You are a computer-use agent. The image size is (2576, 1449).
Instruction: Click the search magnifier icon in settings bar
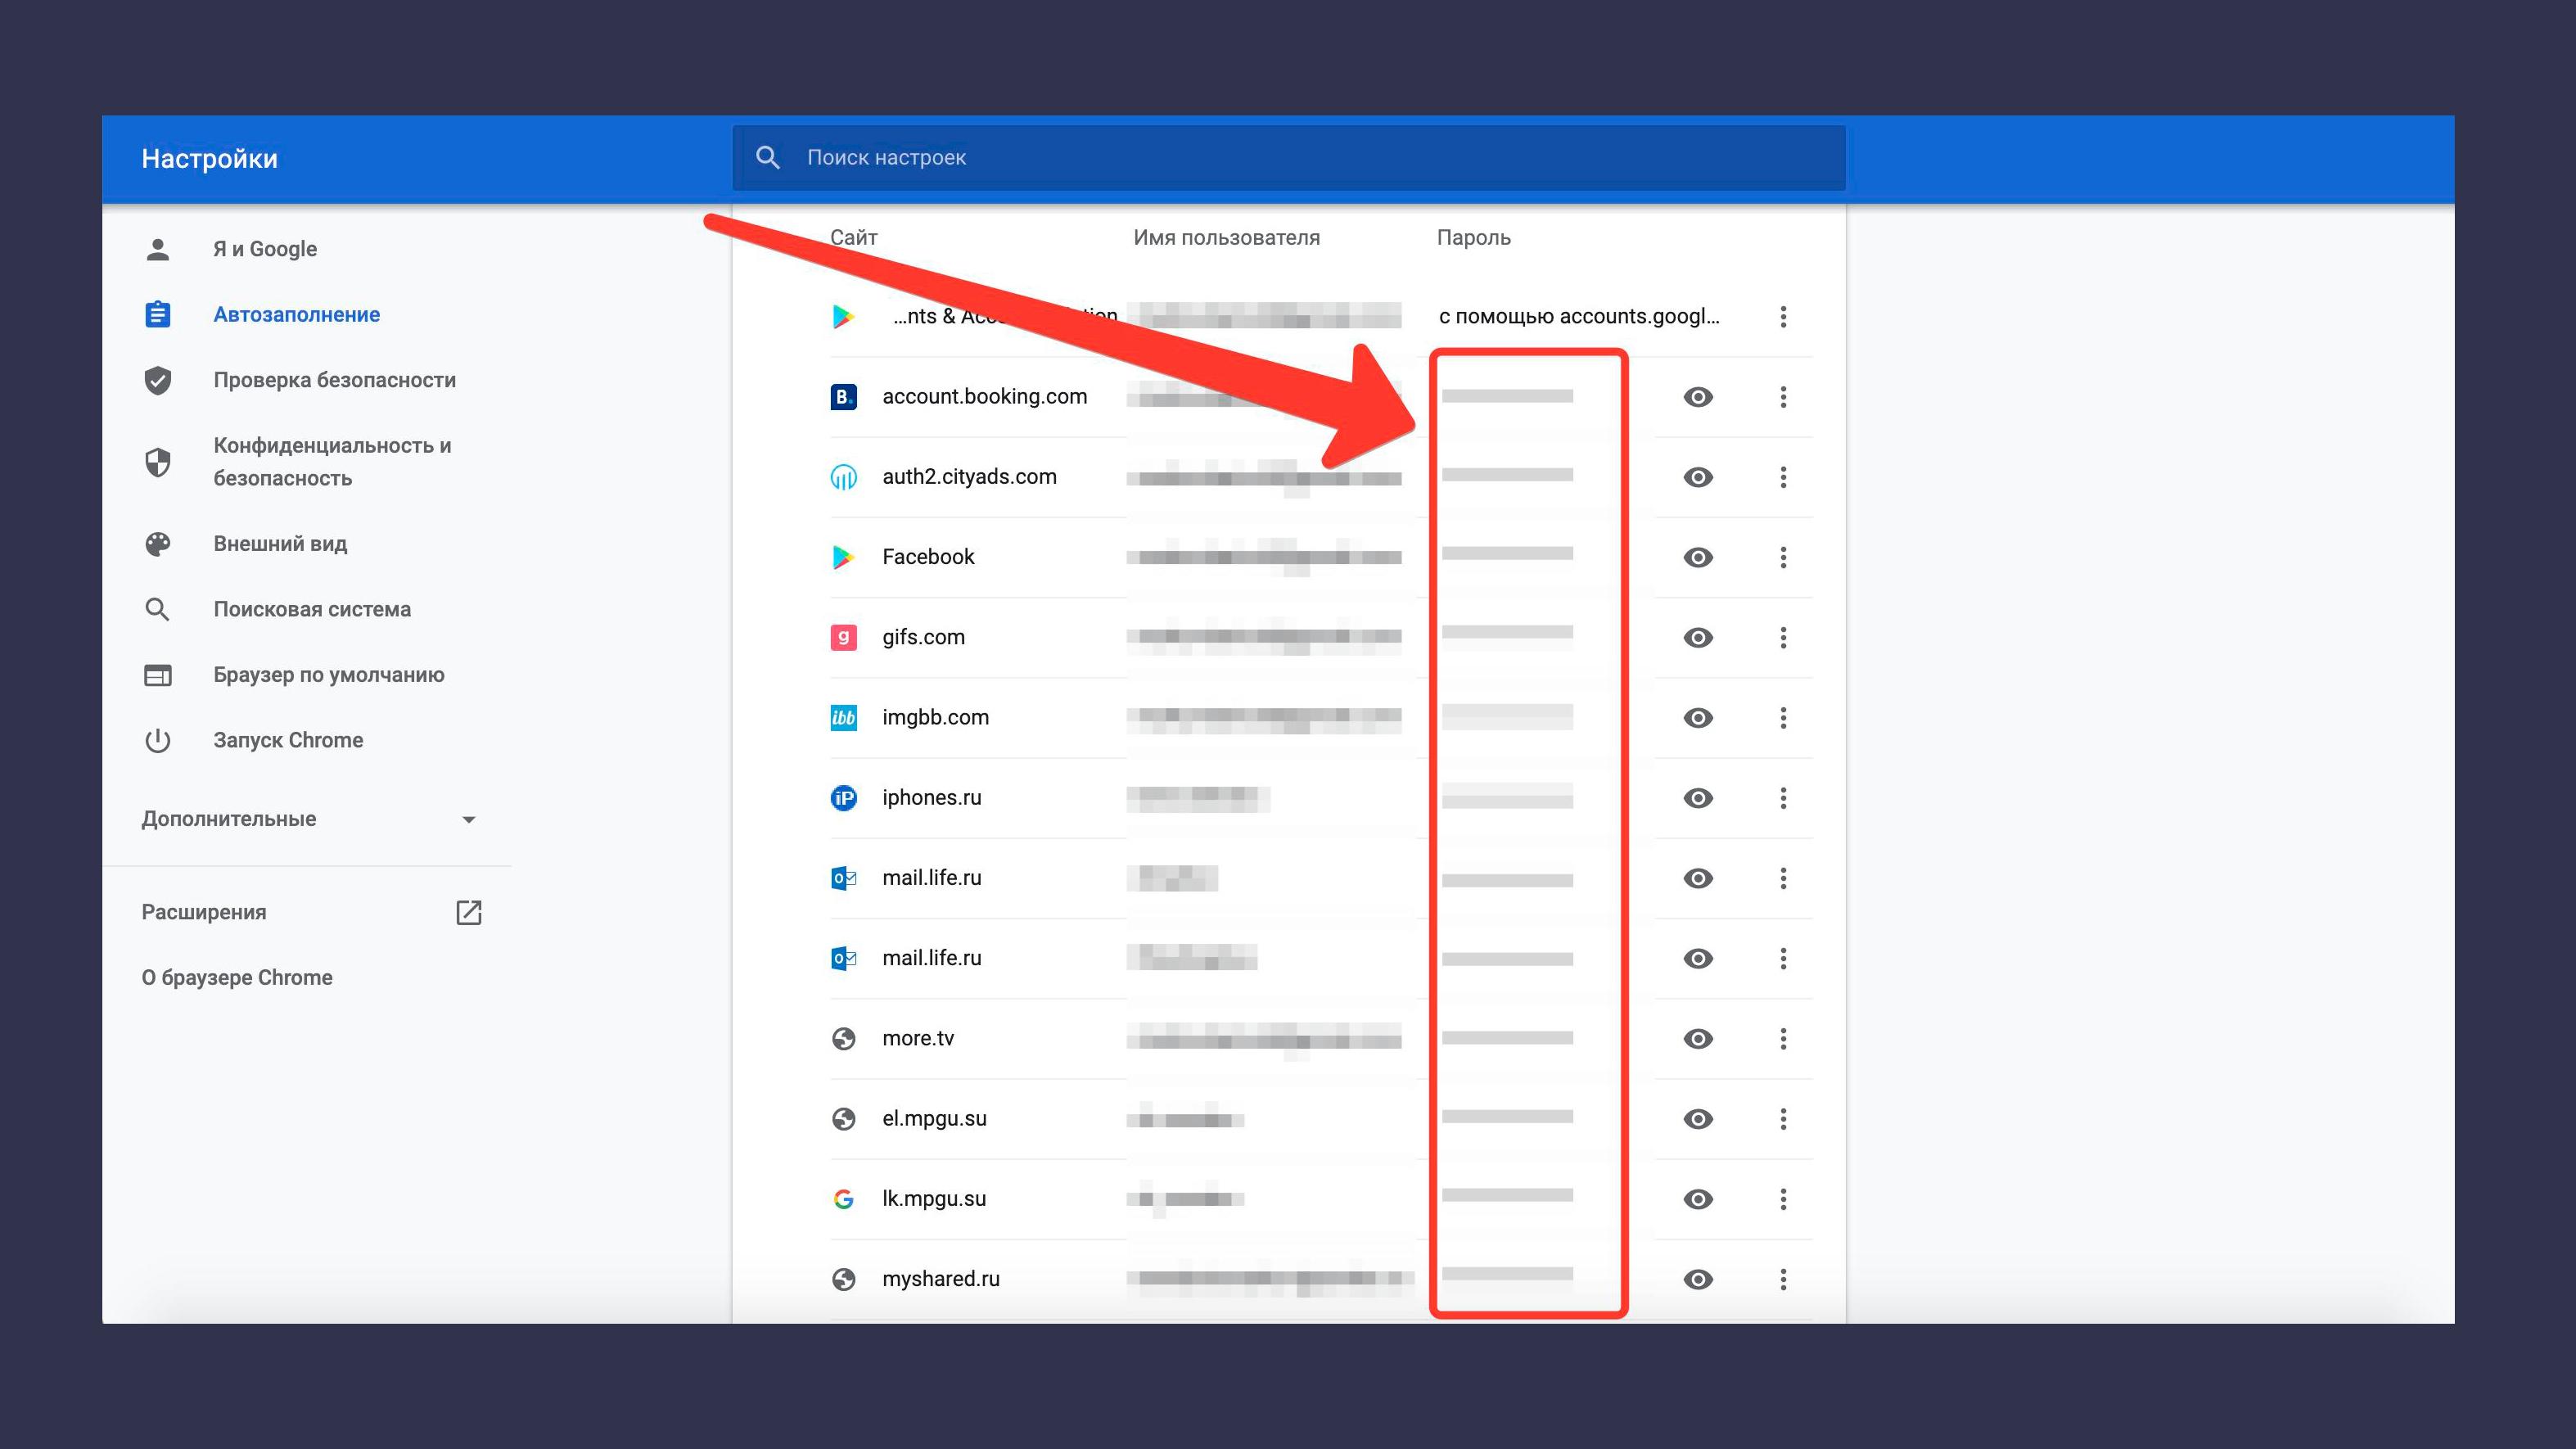(767, 157)
